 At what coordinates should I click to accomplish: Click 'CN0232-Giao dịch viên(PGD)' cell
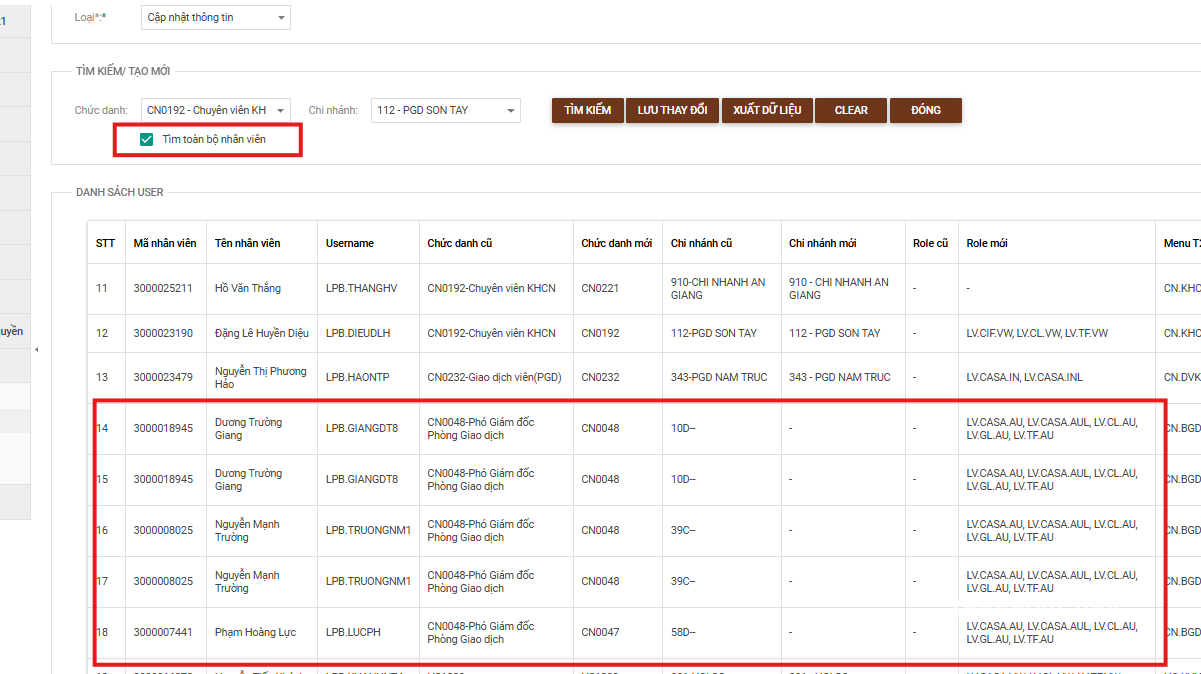point(496,377)
